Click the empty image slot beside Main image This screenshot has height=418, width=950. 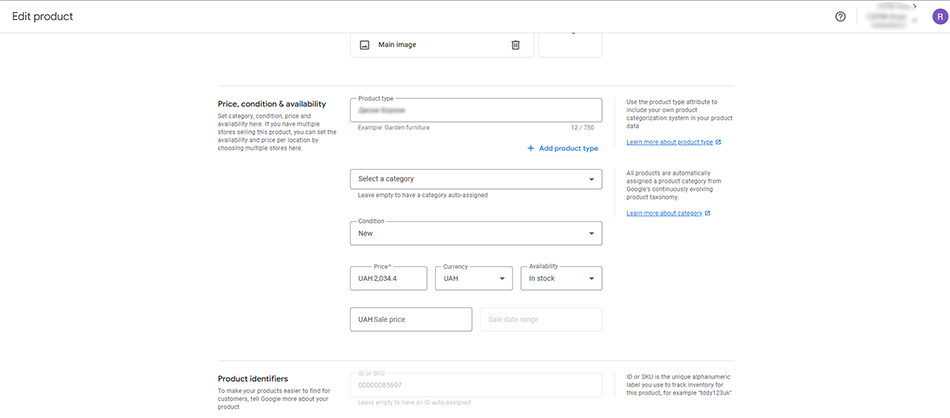click(570, 43)
